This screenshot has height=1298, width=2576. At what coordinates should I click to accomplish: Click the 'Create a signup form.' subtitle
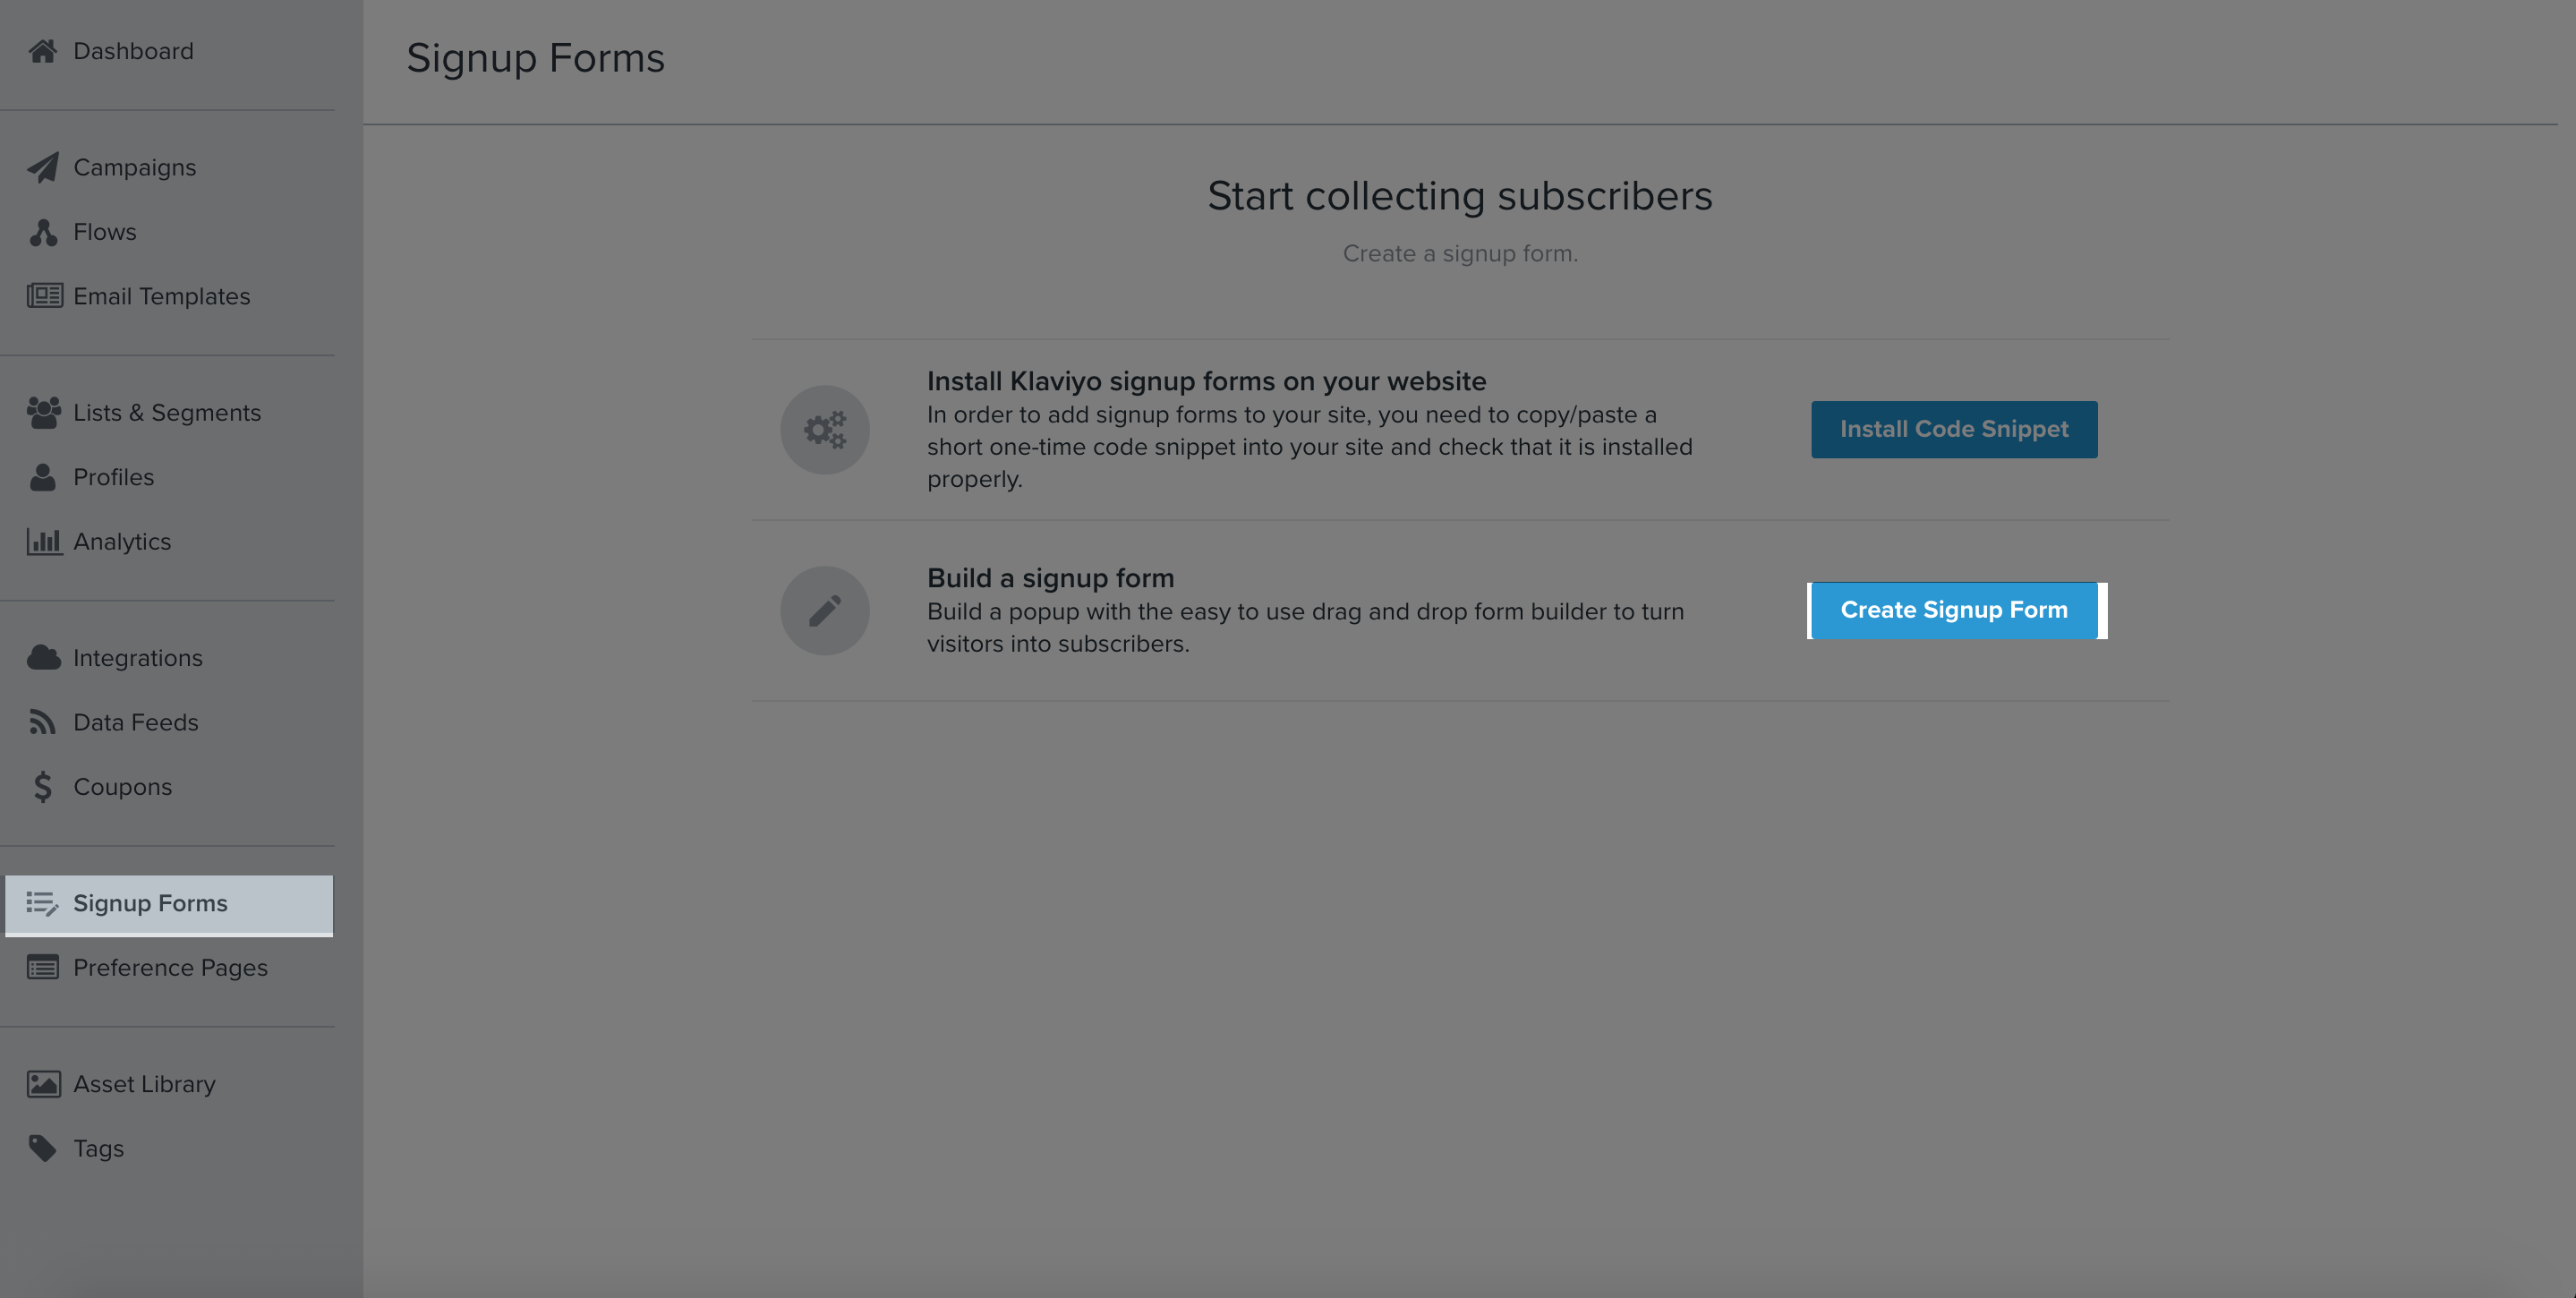coord(1460,253)
